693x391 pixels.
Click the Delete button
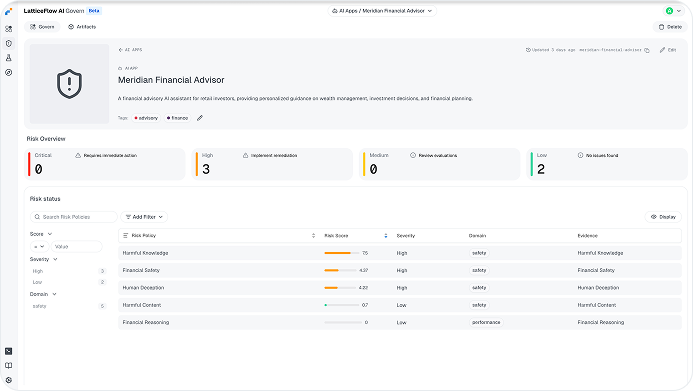670,27
